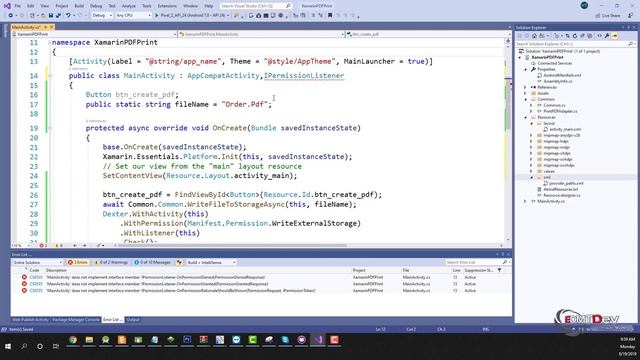640x360 pixels.
Task: Open the Any CPU platform dropdown
Action: pos(133,16)
